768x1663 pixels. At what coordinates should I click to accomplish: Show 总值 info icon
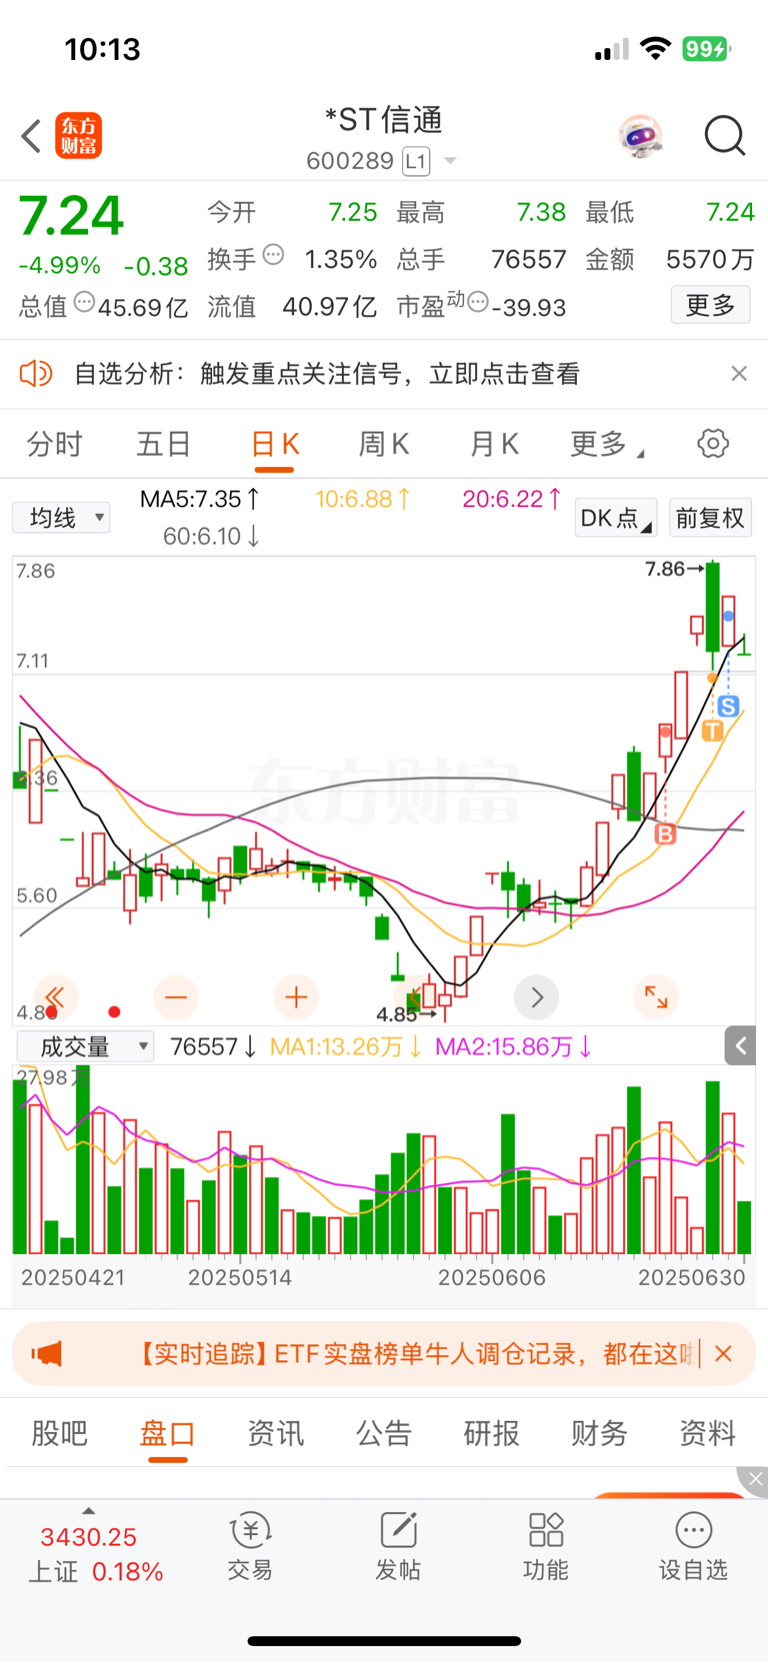coord(85,302)
